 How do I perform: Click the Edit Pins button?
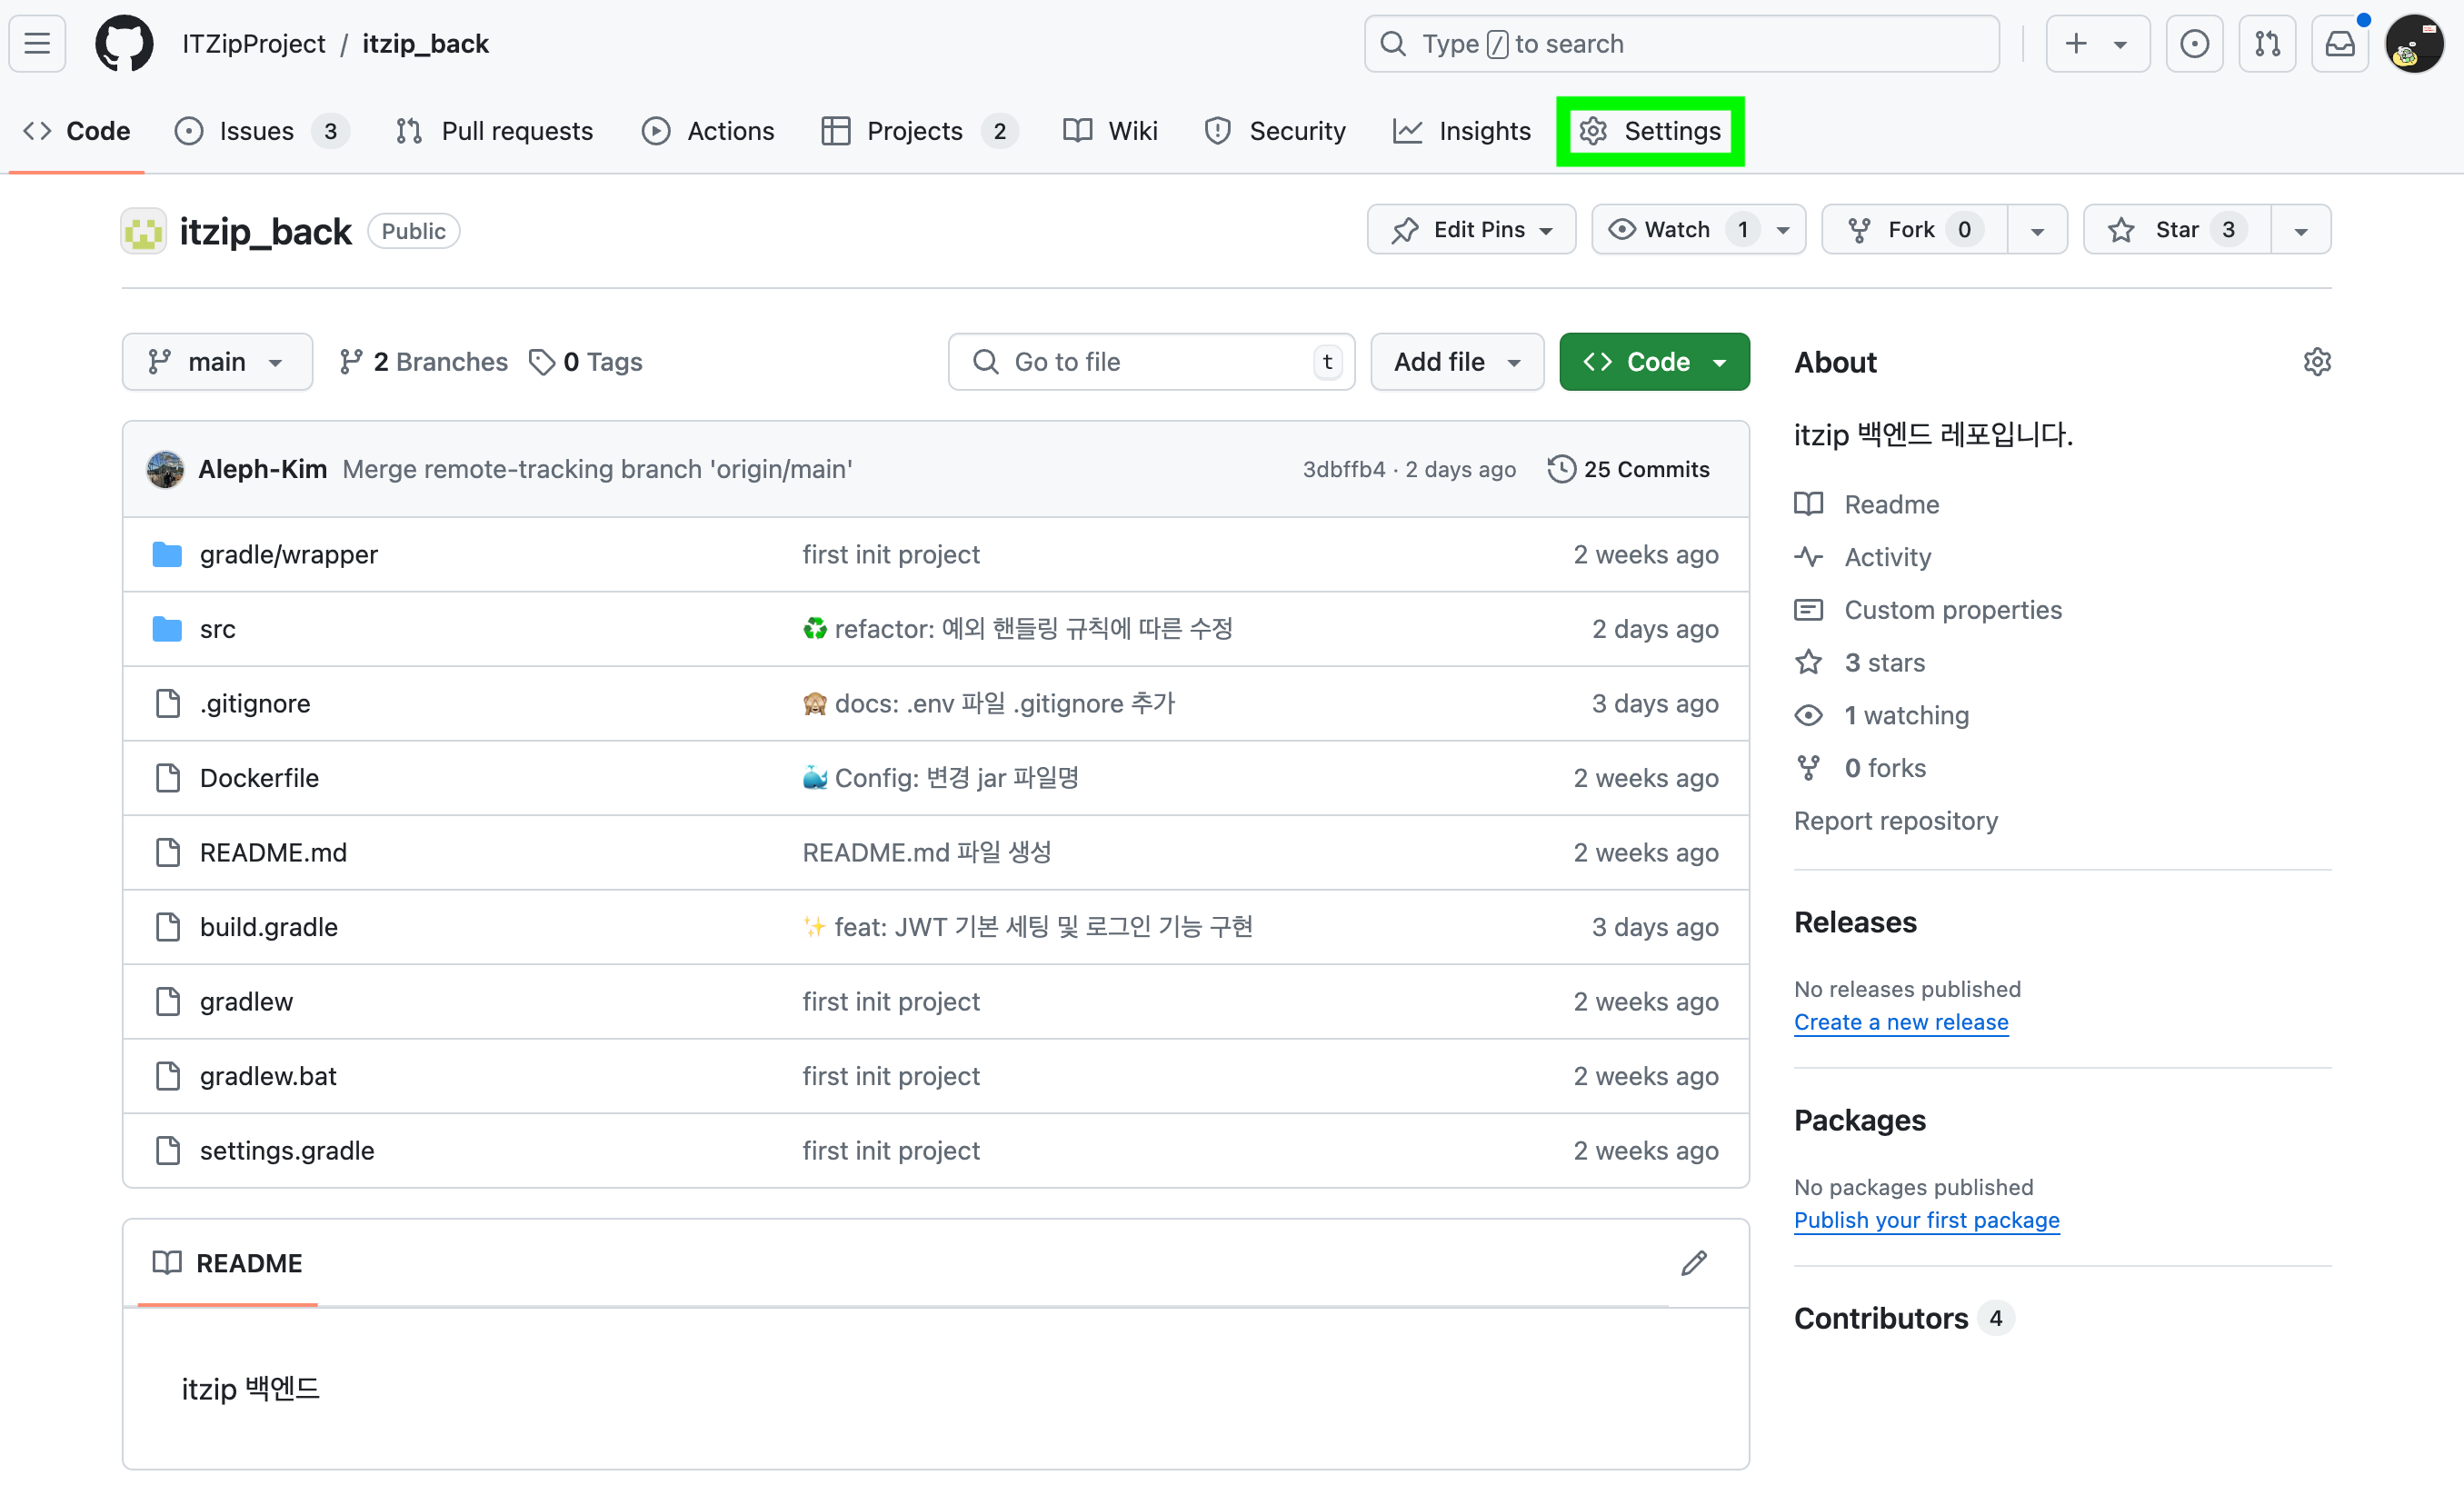click(1470, 229)
